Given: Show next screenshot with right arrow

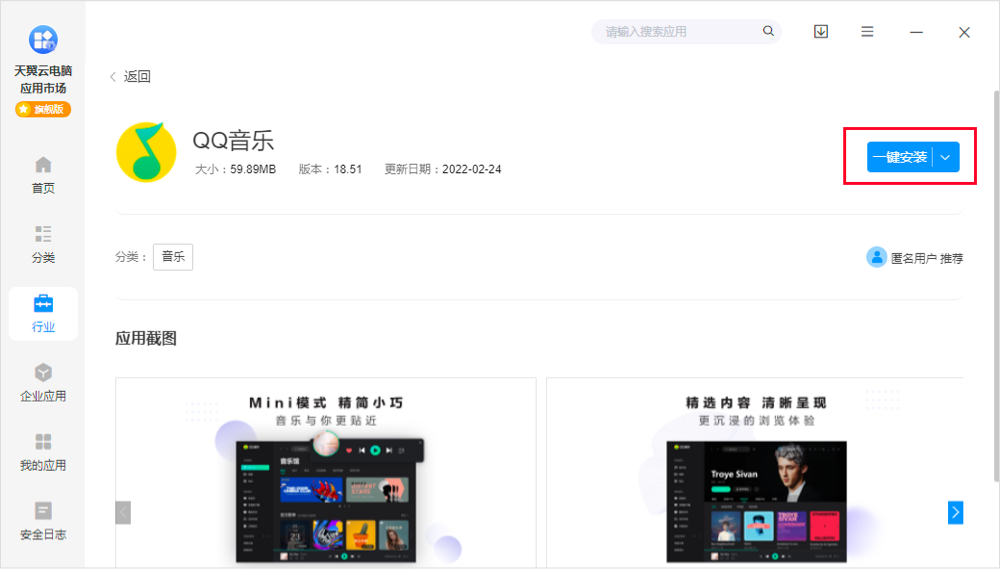Looking at the screenshot, I should click(955, 512).
